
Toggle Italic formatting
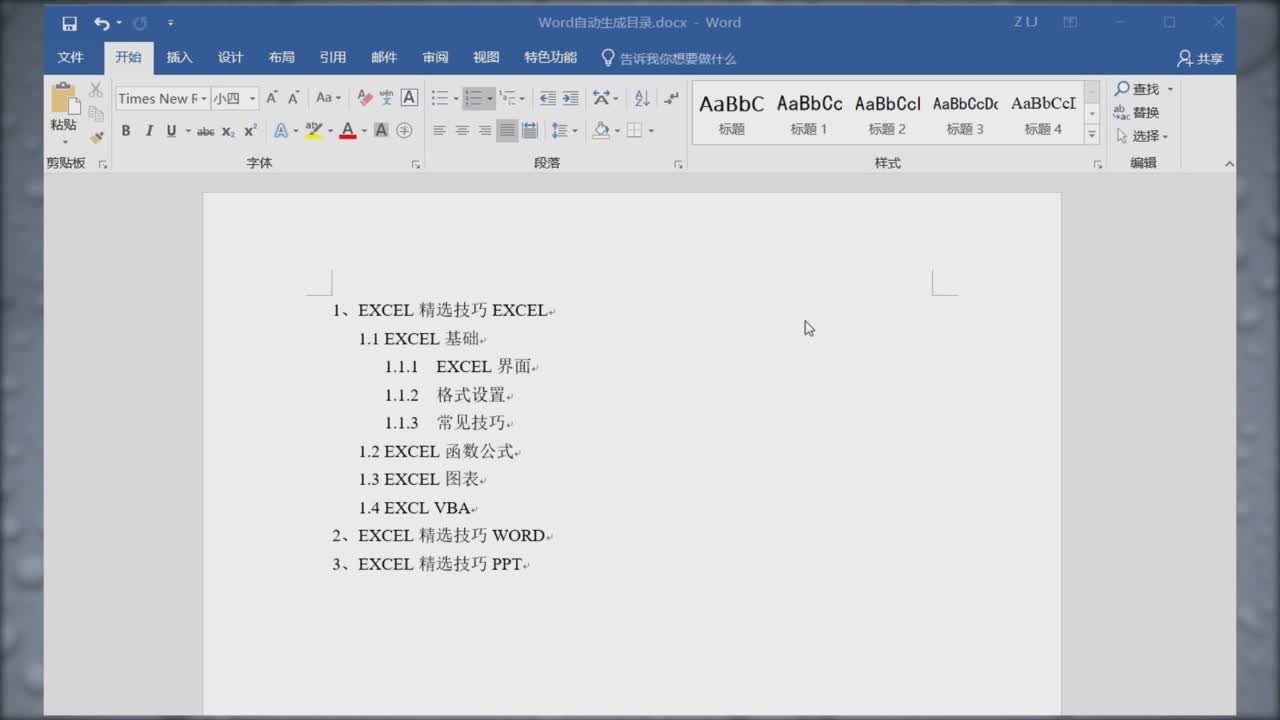[149, 131]
